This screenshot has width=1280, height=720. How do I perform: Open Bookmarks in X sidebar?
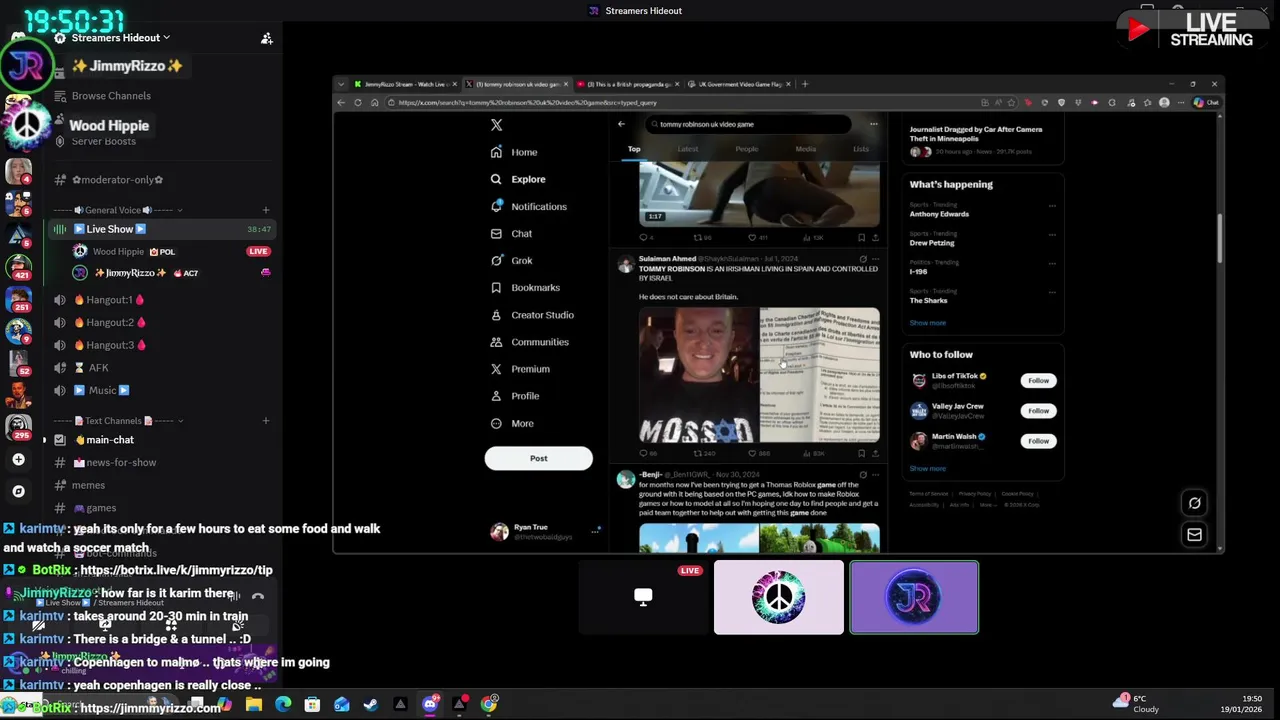point(525,288)
